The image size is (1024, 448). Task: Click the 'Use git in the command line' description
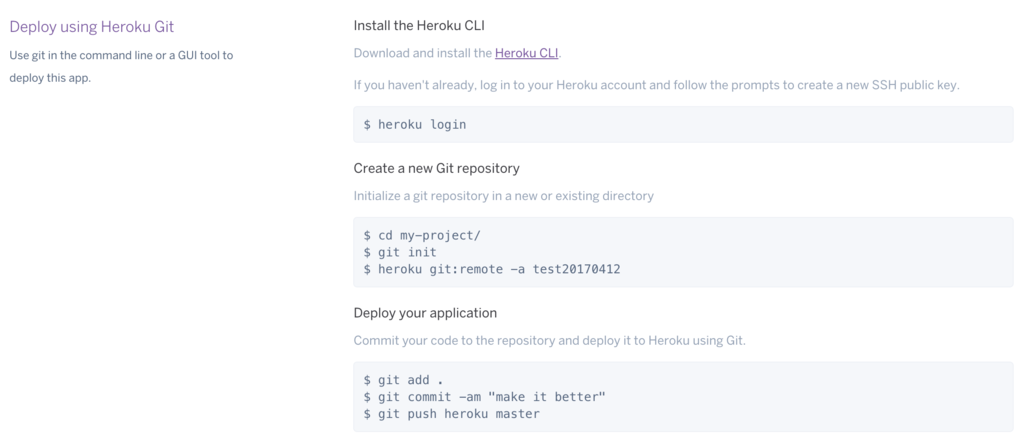click(121, 67)
